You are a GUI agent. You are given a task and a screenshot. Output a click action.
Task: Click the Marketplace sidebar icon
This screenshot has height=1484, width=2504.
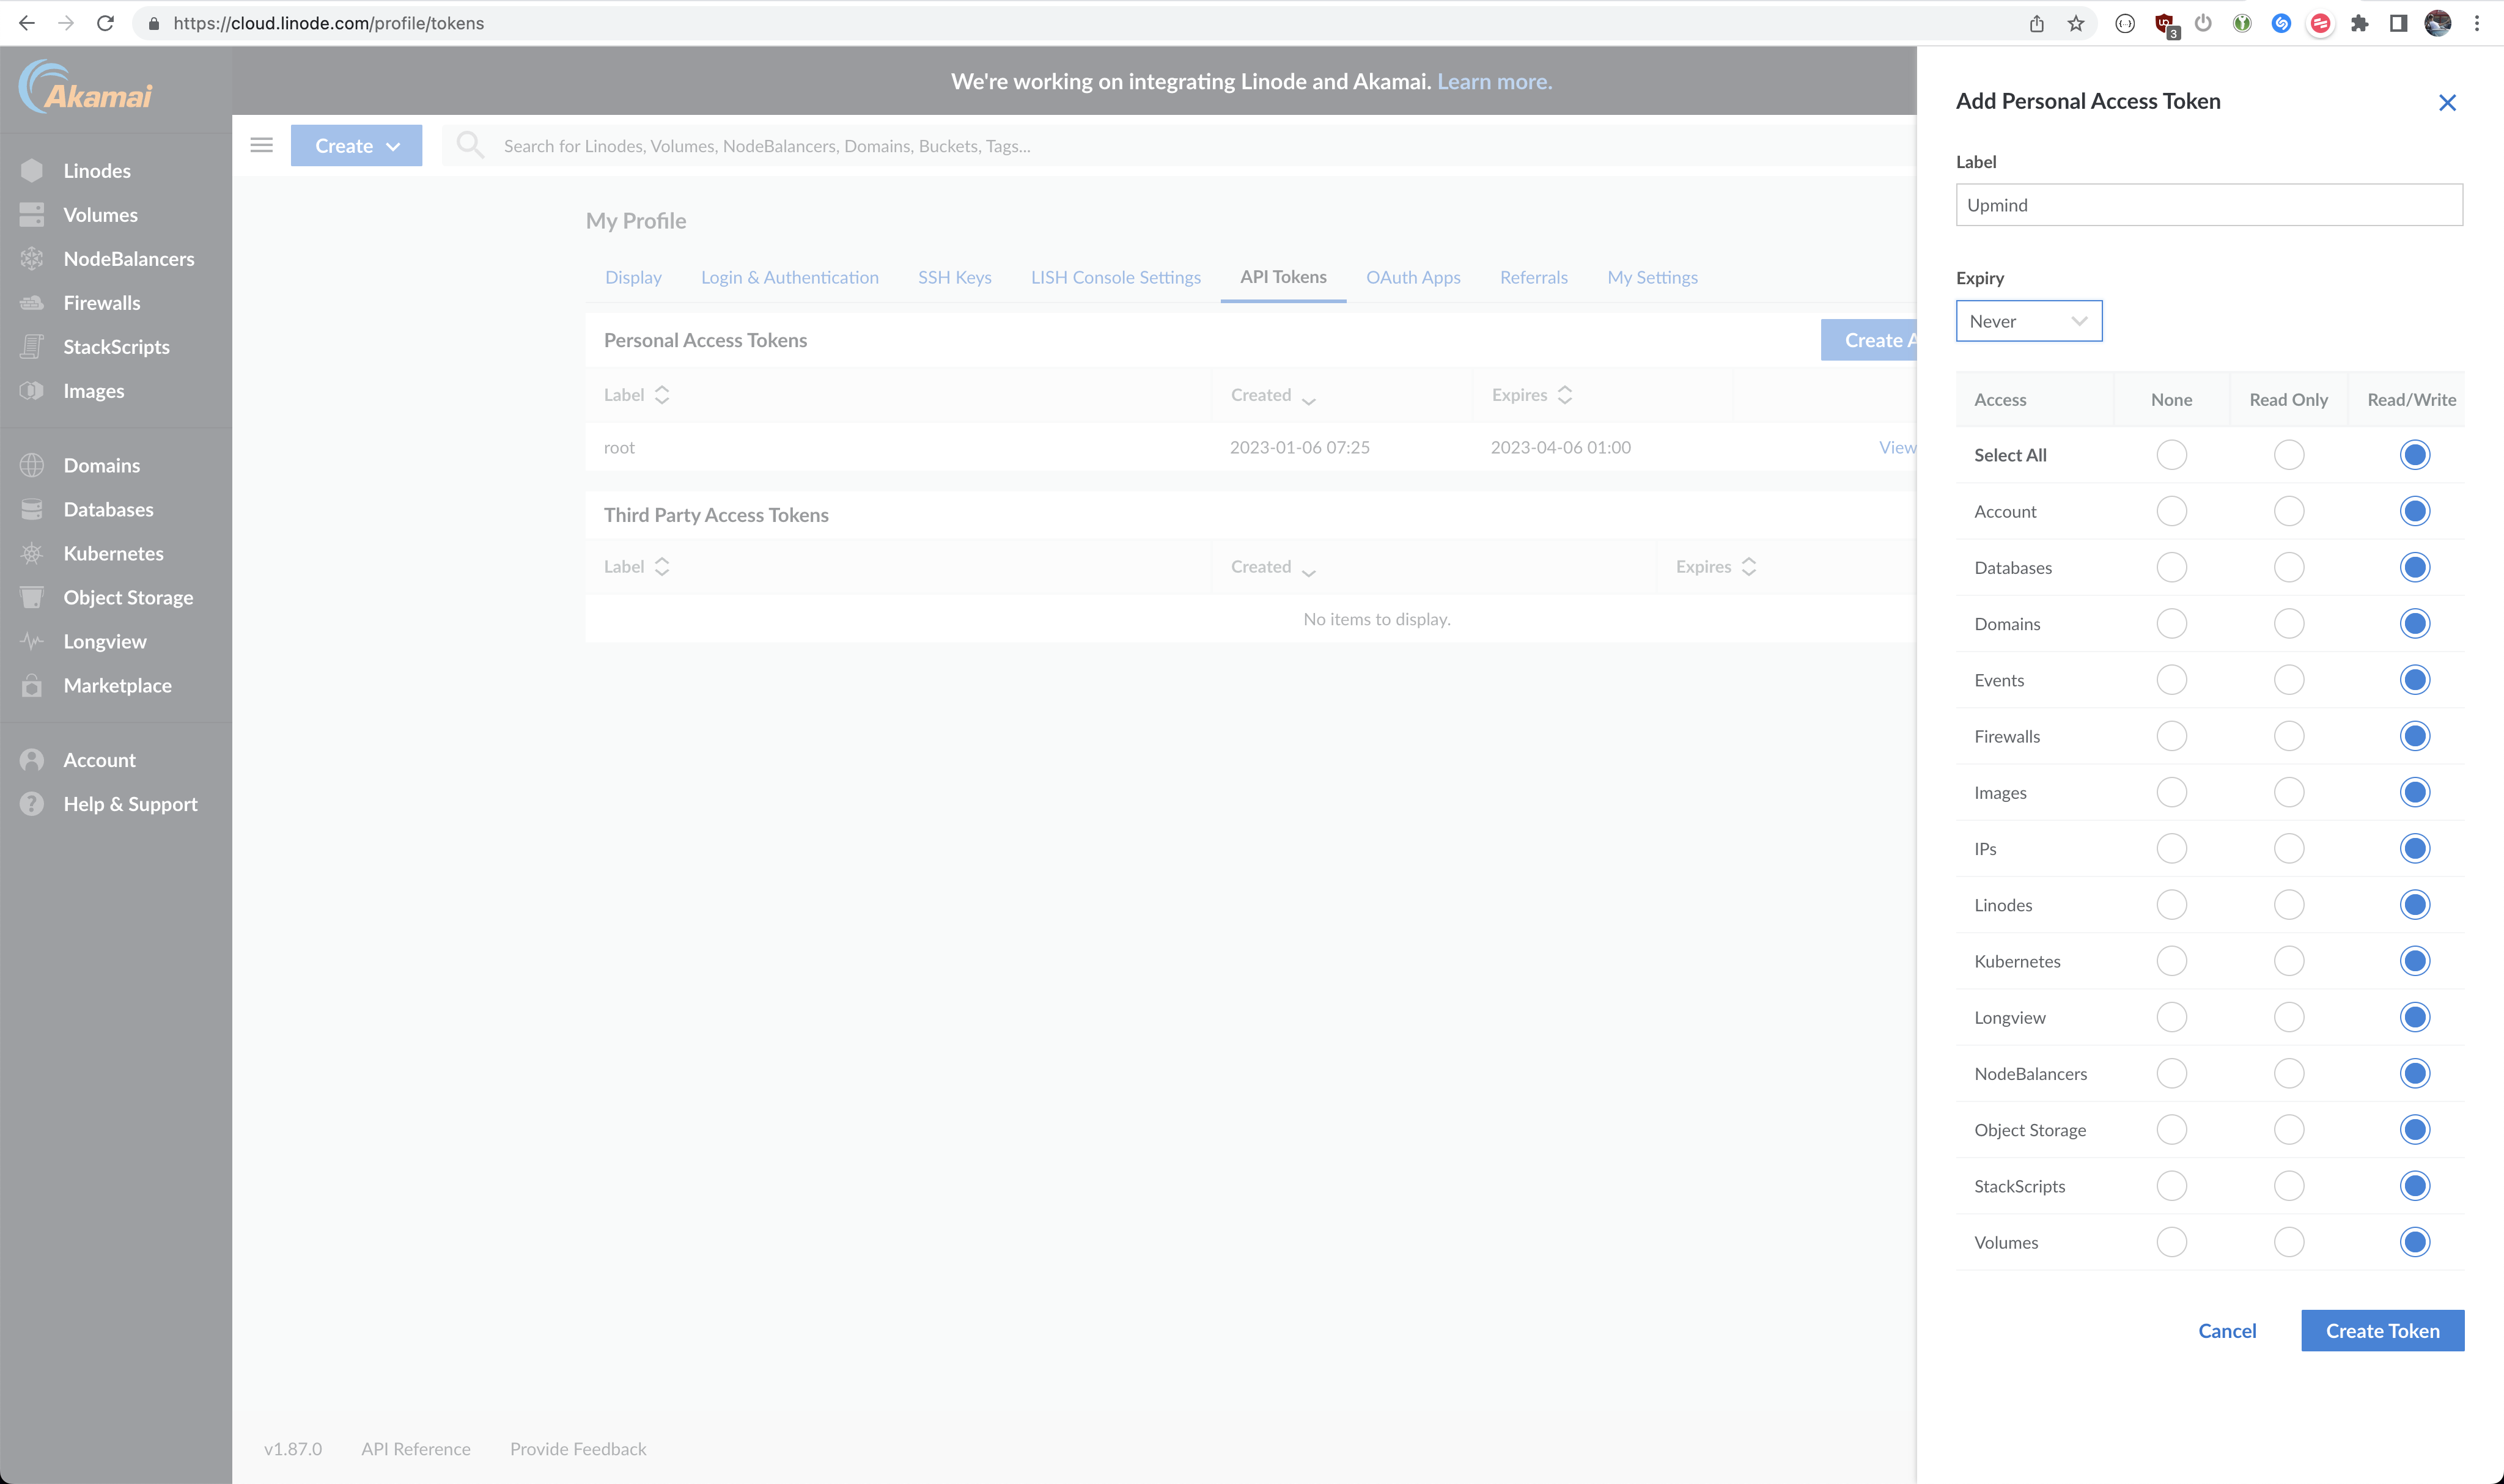click(32, 686)
